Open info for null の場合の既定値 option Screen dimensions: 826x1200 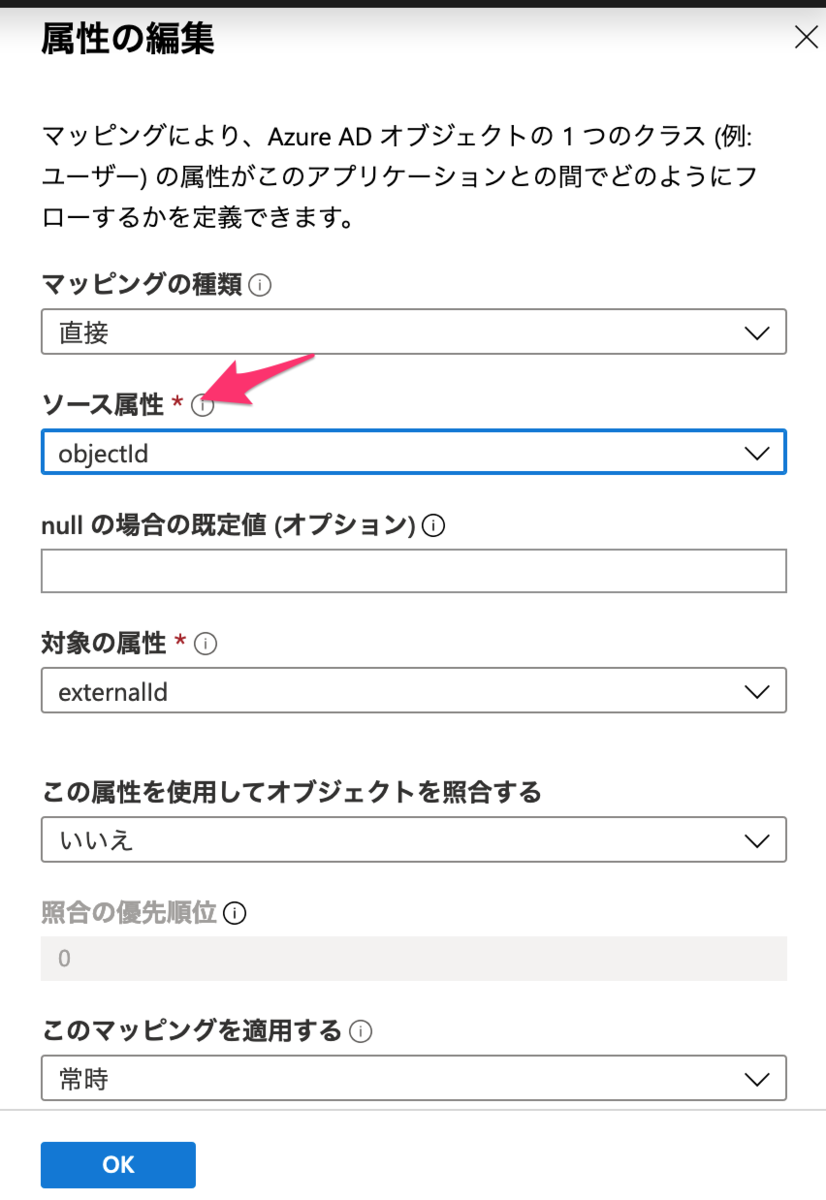434,525
